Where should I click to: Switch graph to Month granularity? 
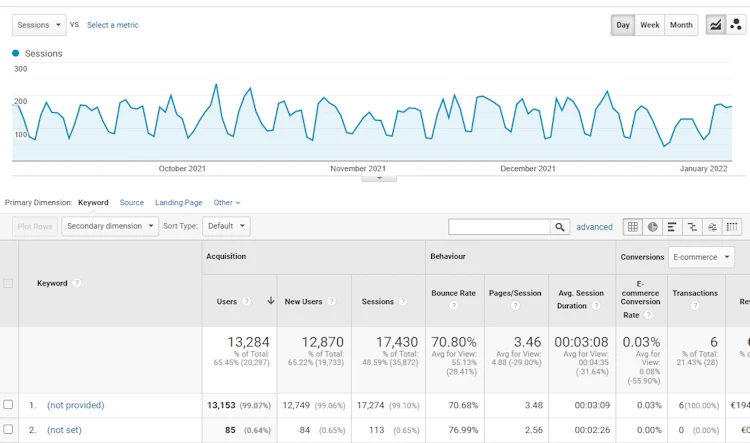tap(681, 25)
